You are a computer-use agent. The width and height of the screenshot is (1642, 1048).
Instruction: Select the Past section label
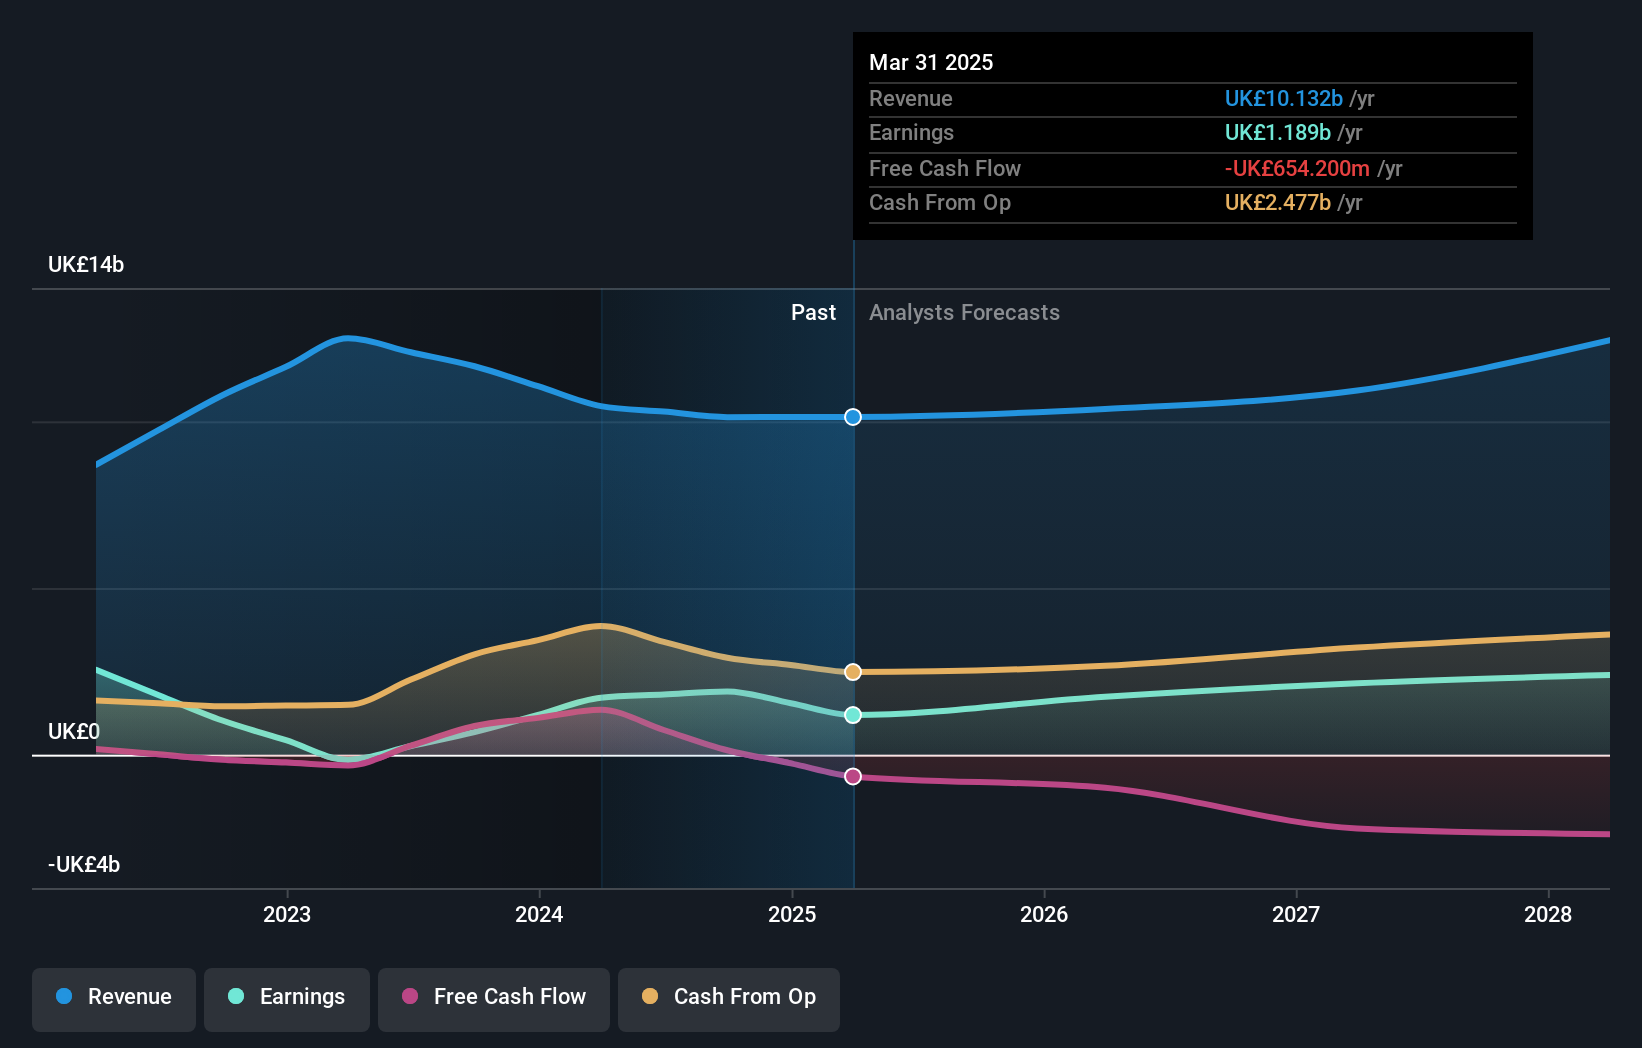click(813, 313)
